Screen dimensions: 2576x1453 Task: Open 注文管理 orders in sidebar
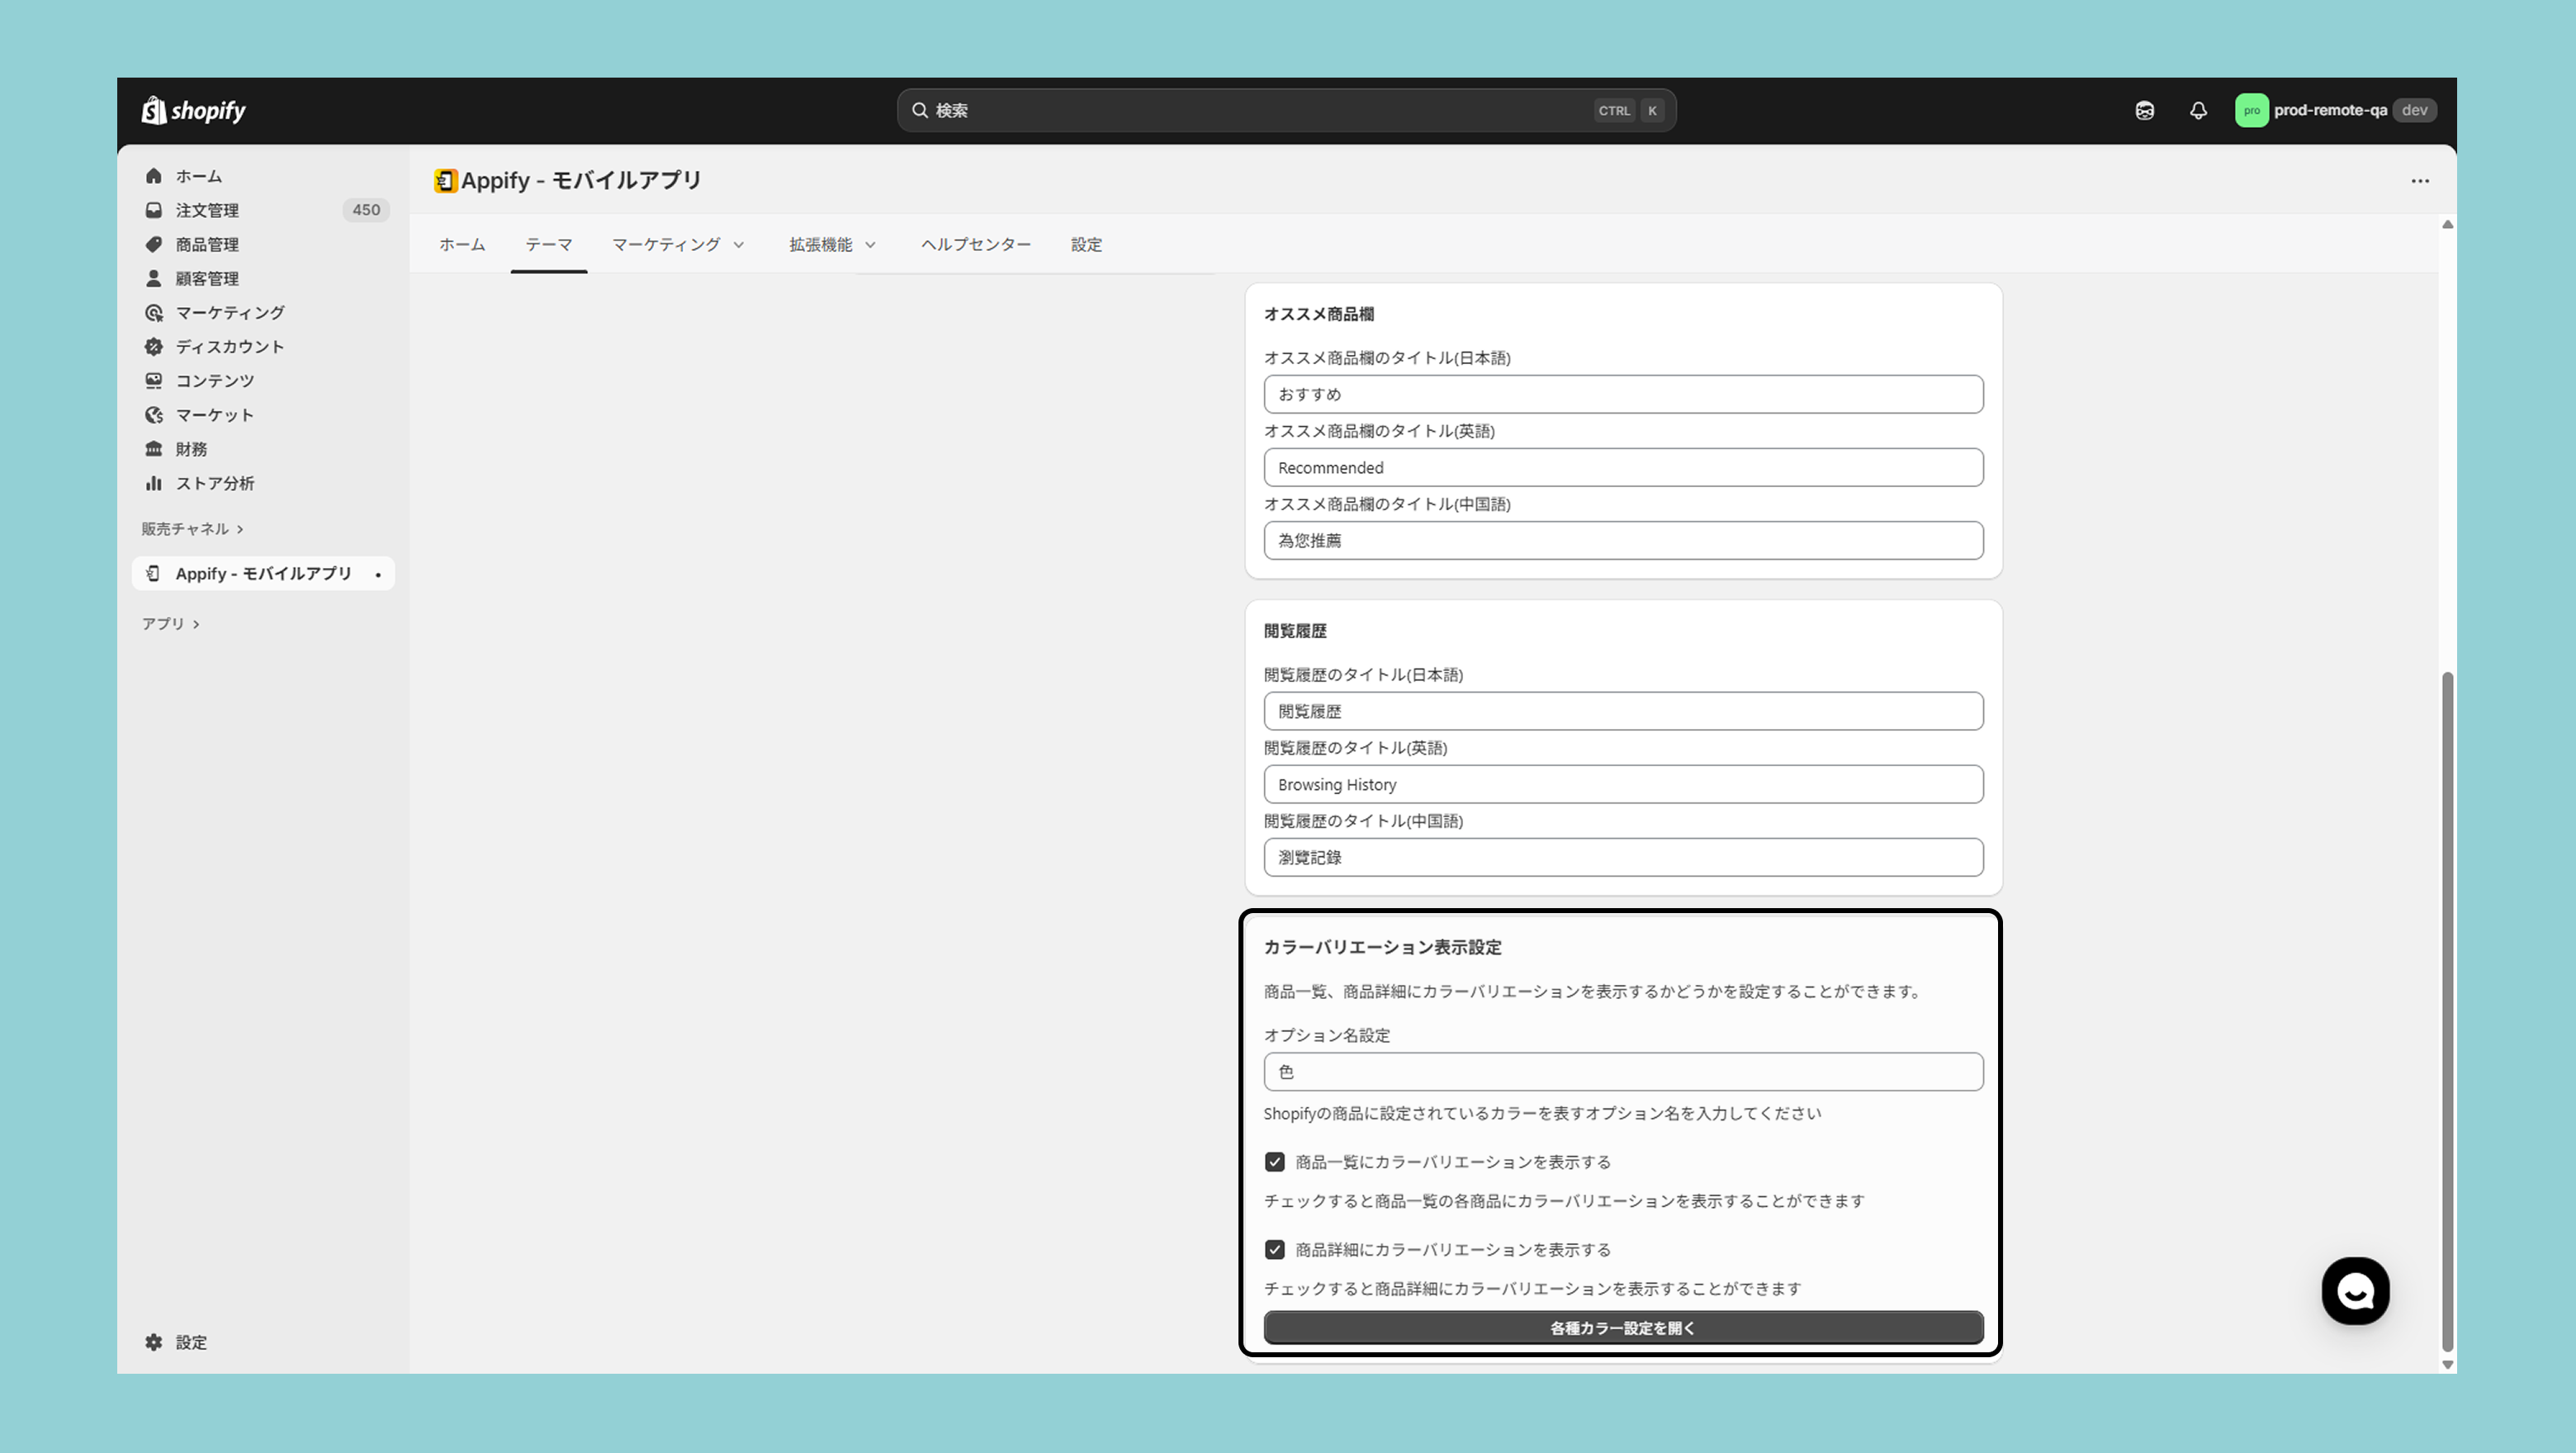207,210
